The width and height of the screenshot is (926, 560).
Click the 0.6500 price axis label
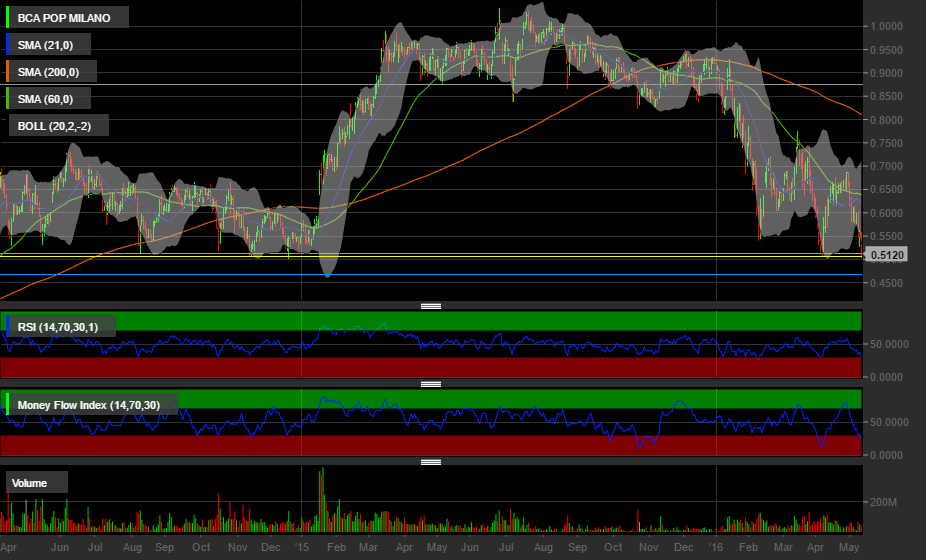click(x=886, y=190)
